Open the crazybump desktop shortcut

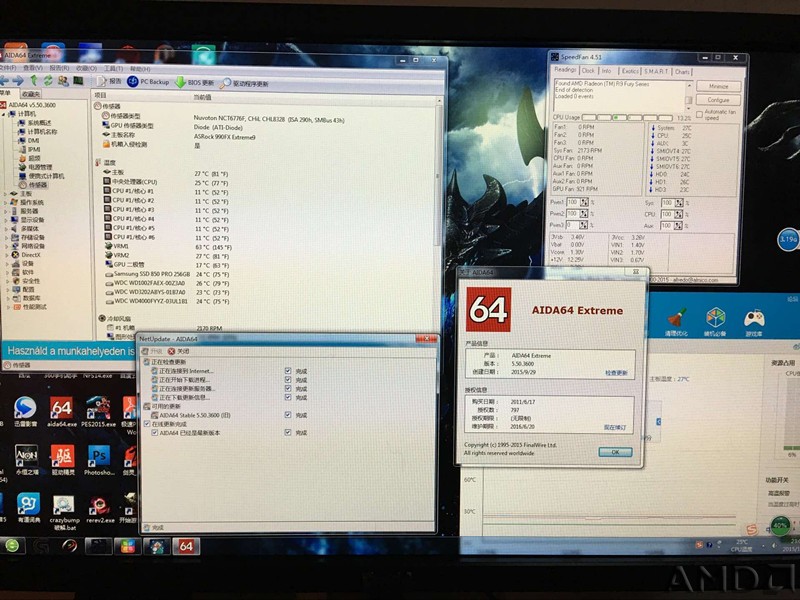click(x=64, y=513)
